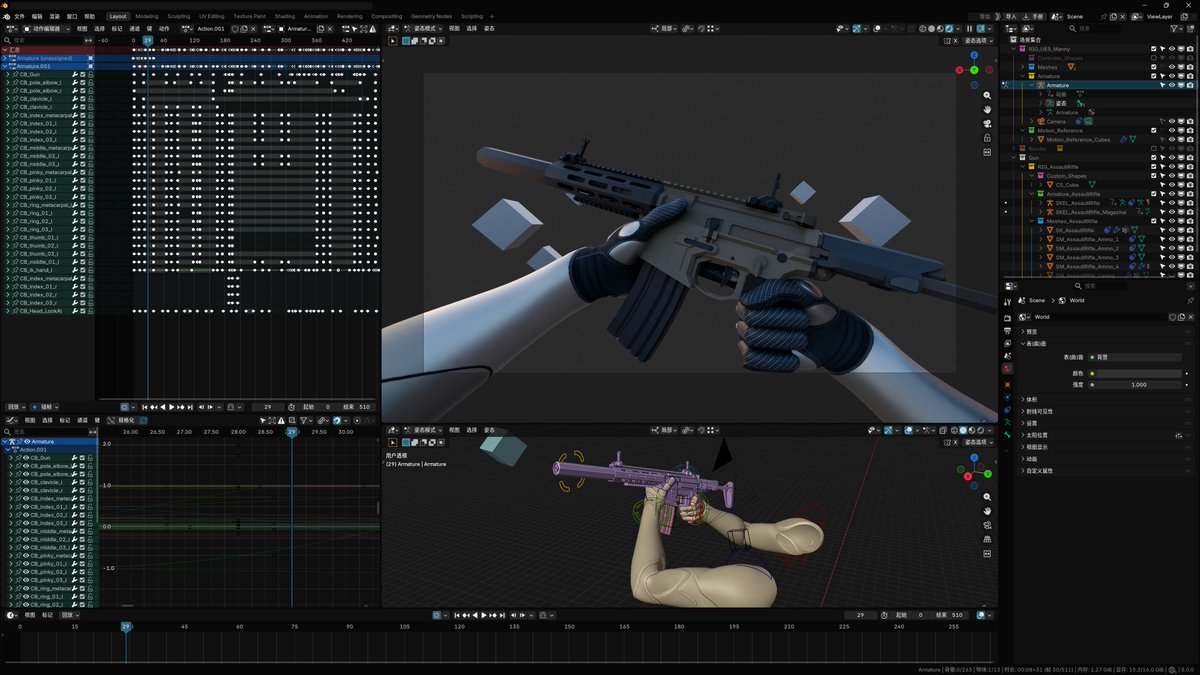
Task: Click the current frame marker 29 in bottom timeline
Action: (x=126, y=627)
